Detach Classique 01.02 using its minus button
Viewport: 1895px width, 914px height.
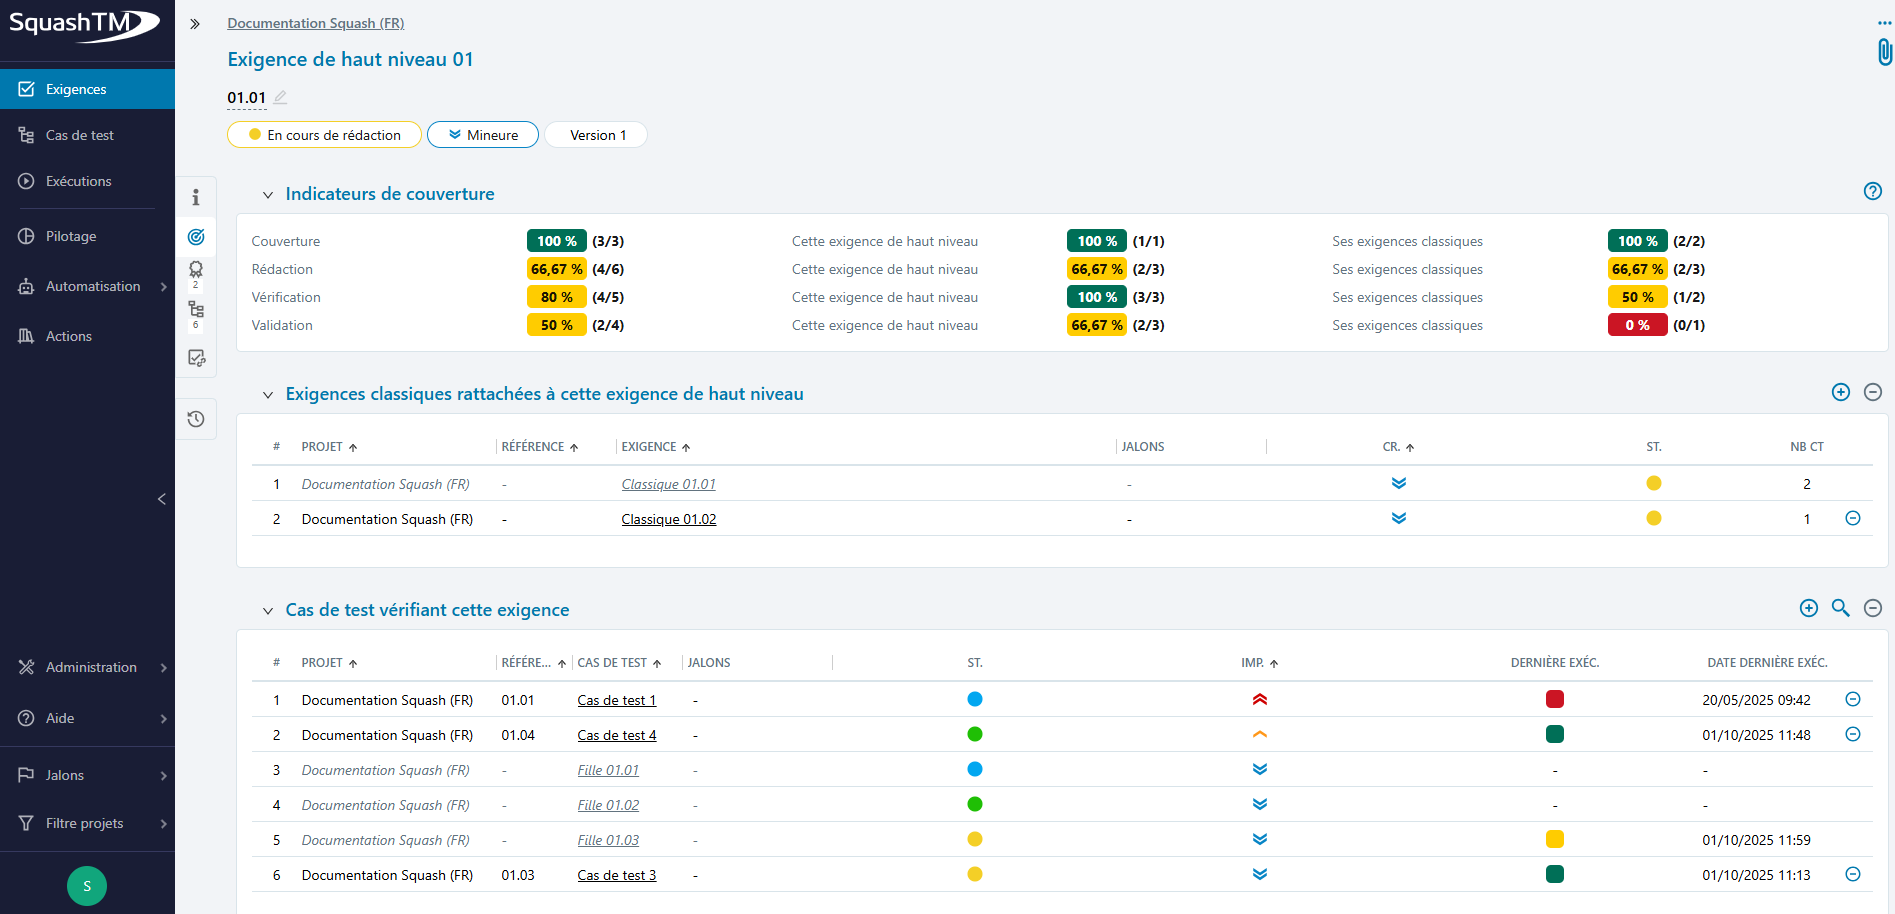(1853, 518)
